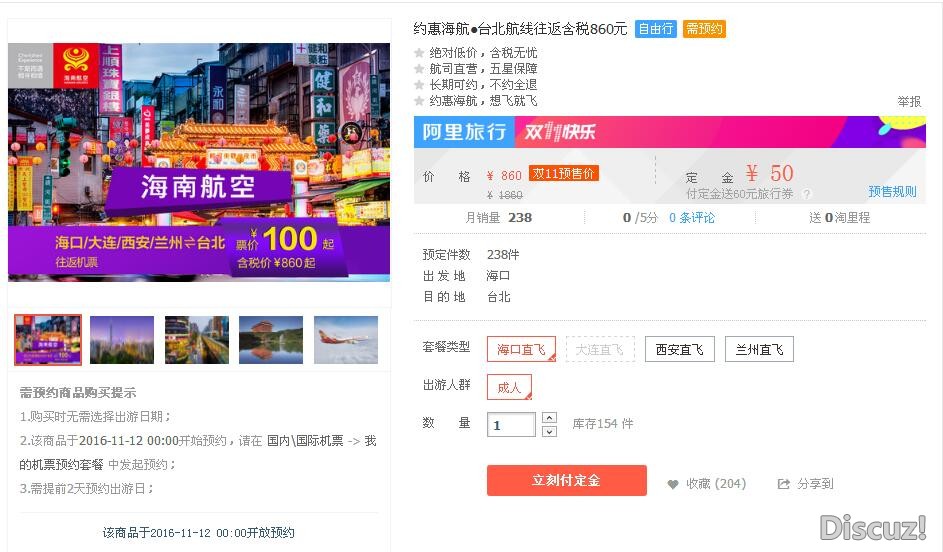Click the share icon beside 分享到

point(783,483)
